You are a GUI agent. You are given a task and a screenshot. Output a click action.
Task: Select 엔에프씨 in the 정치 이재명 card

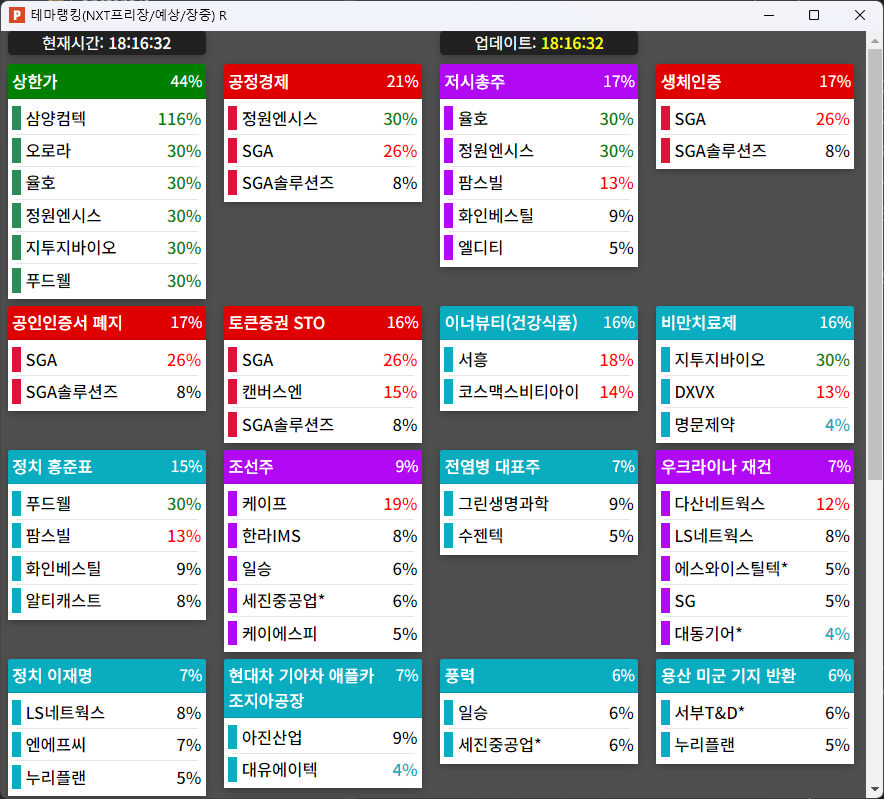[107, 745]
